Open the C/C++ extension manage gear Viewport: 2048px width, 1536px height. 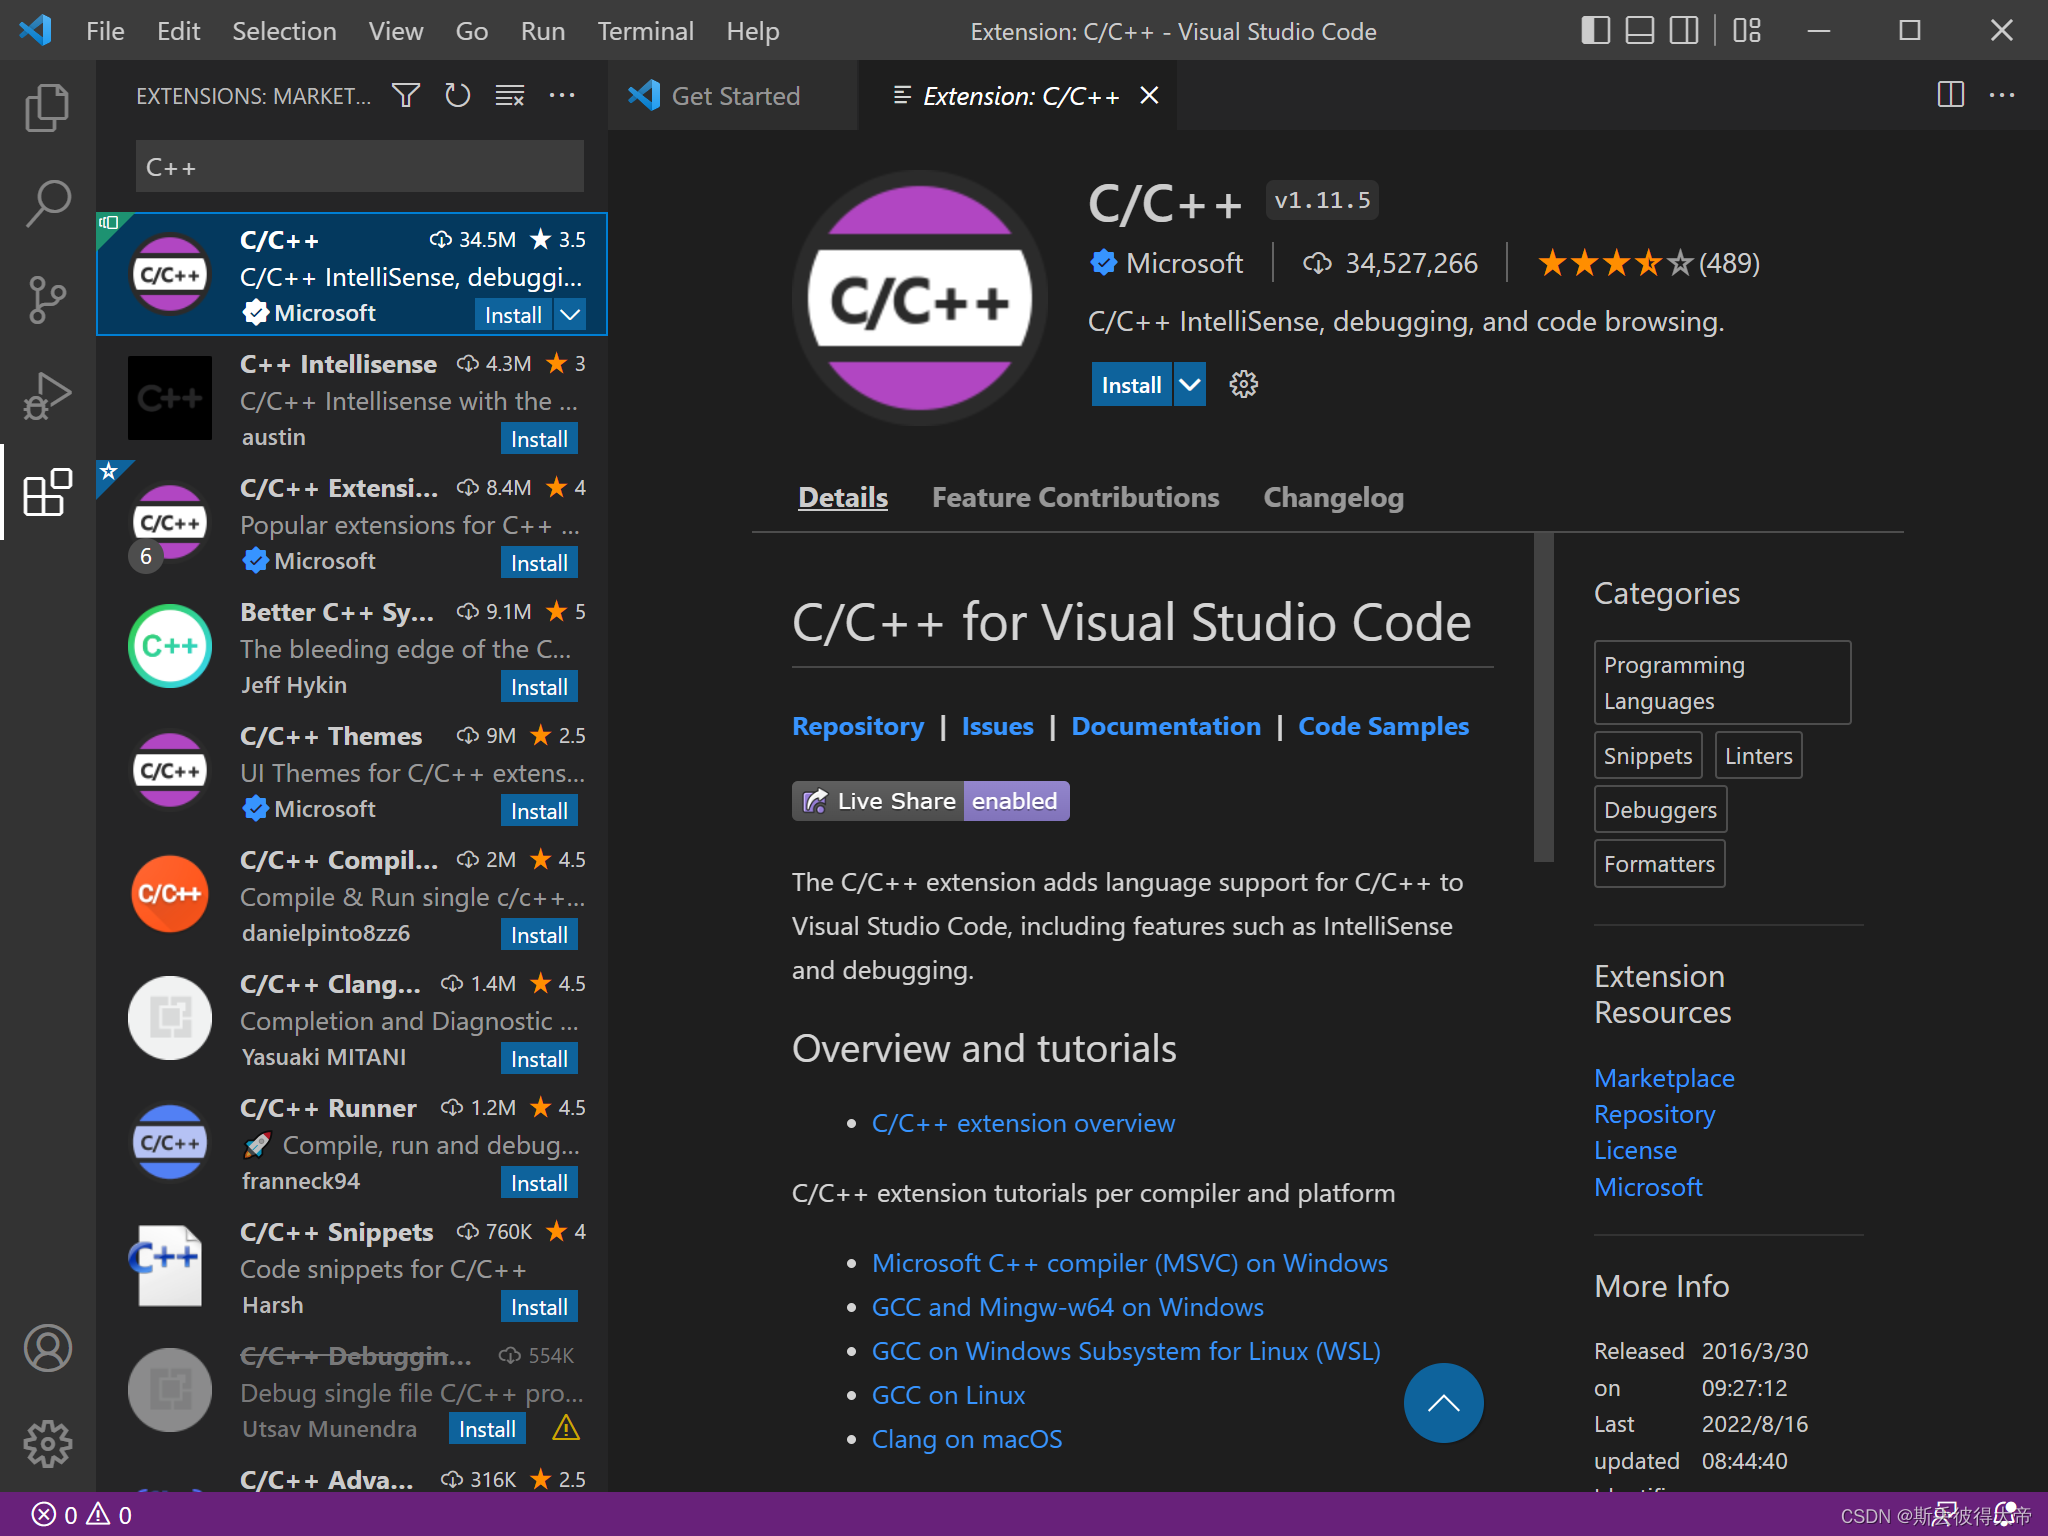coord(1243,384)
